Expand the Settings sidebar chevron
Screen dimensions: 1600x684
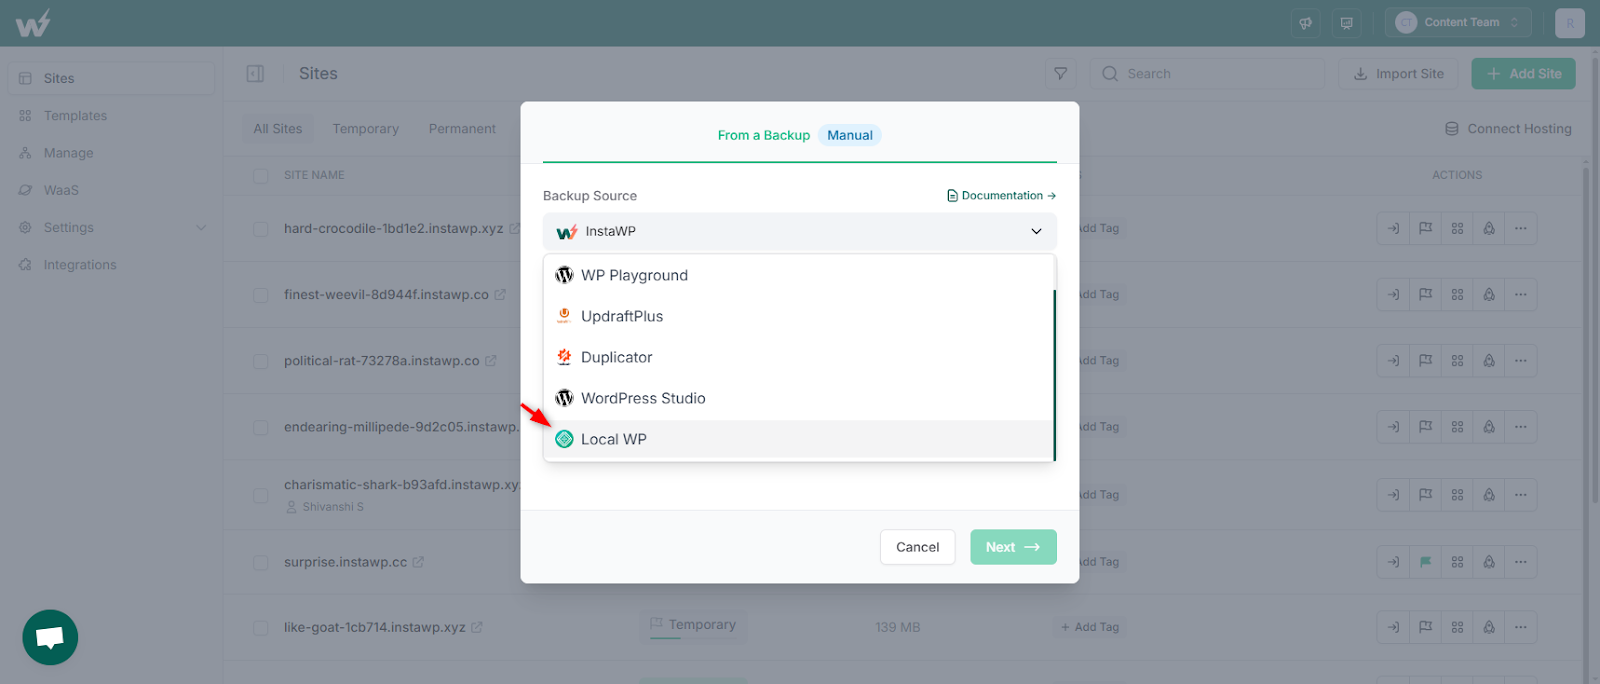pos(201,228)
